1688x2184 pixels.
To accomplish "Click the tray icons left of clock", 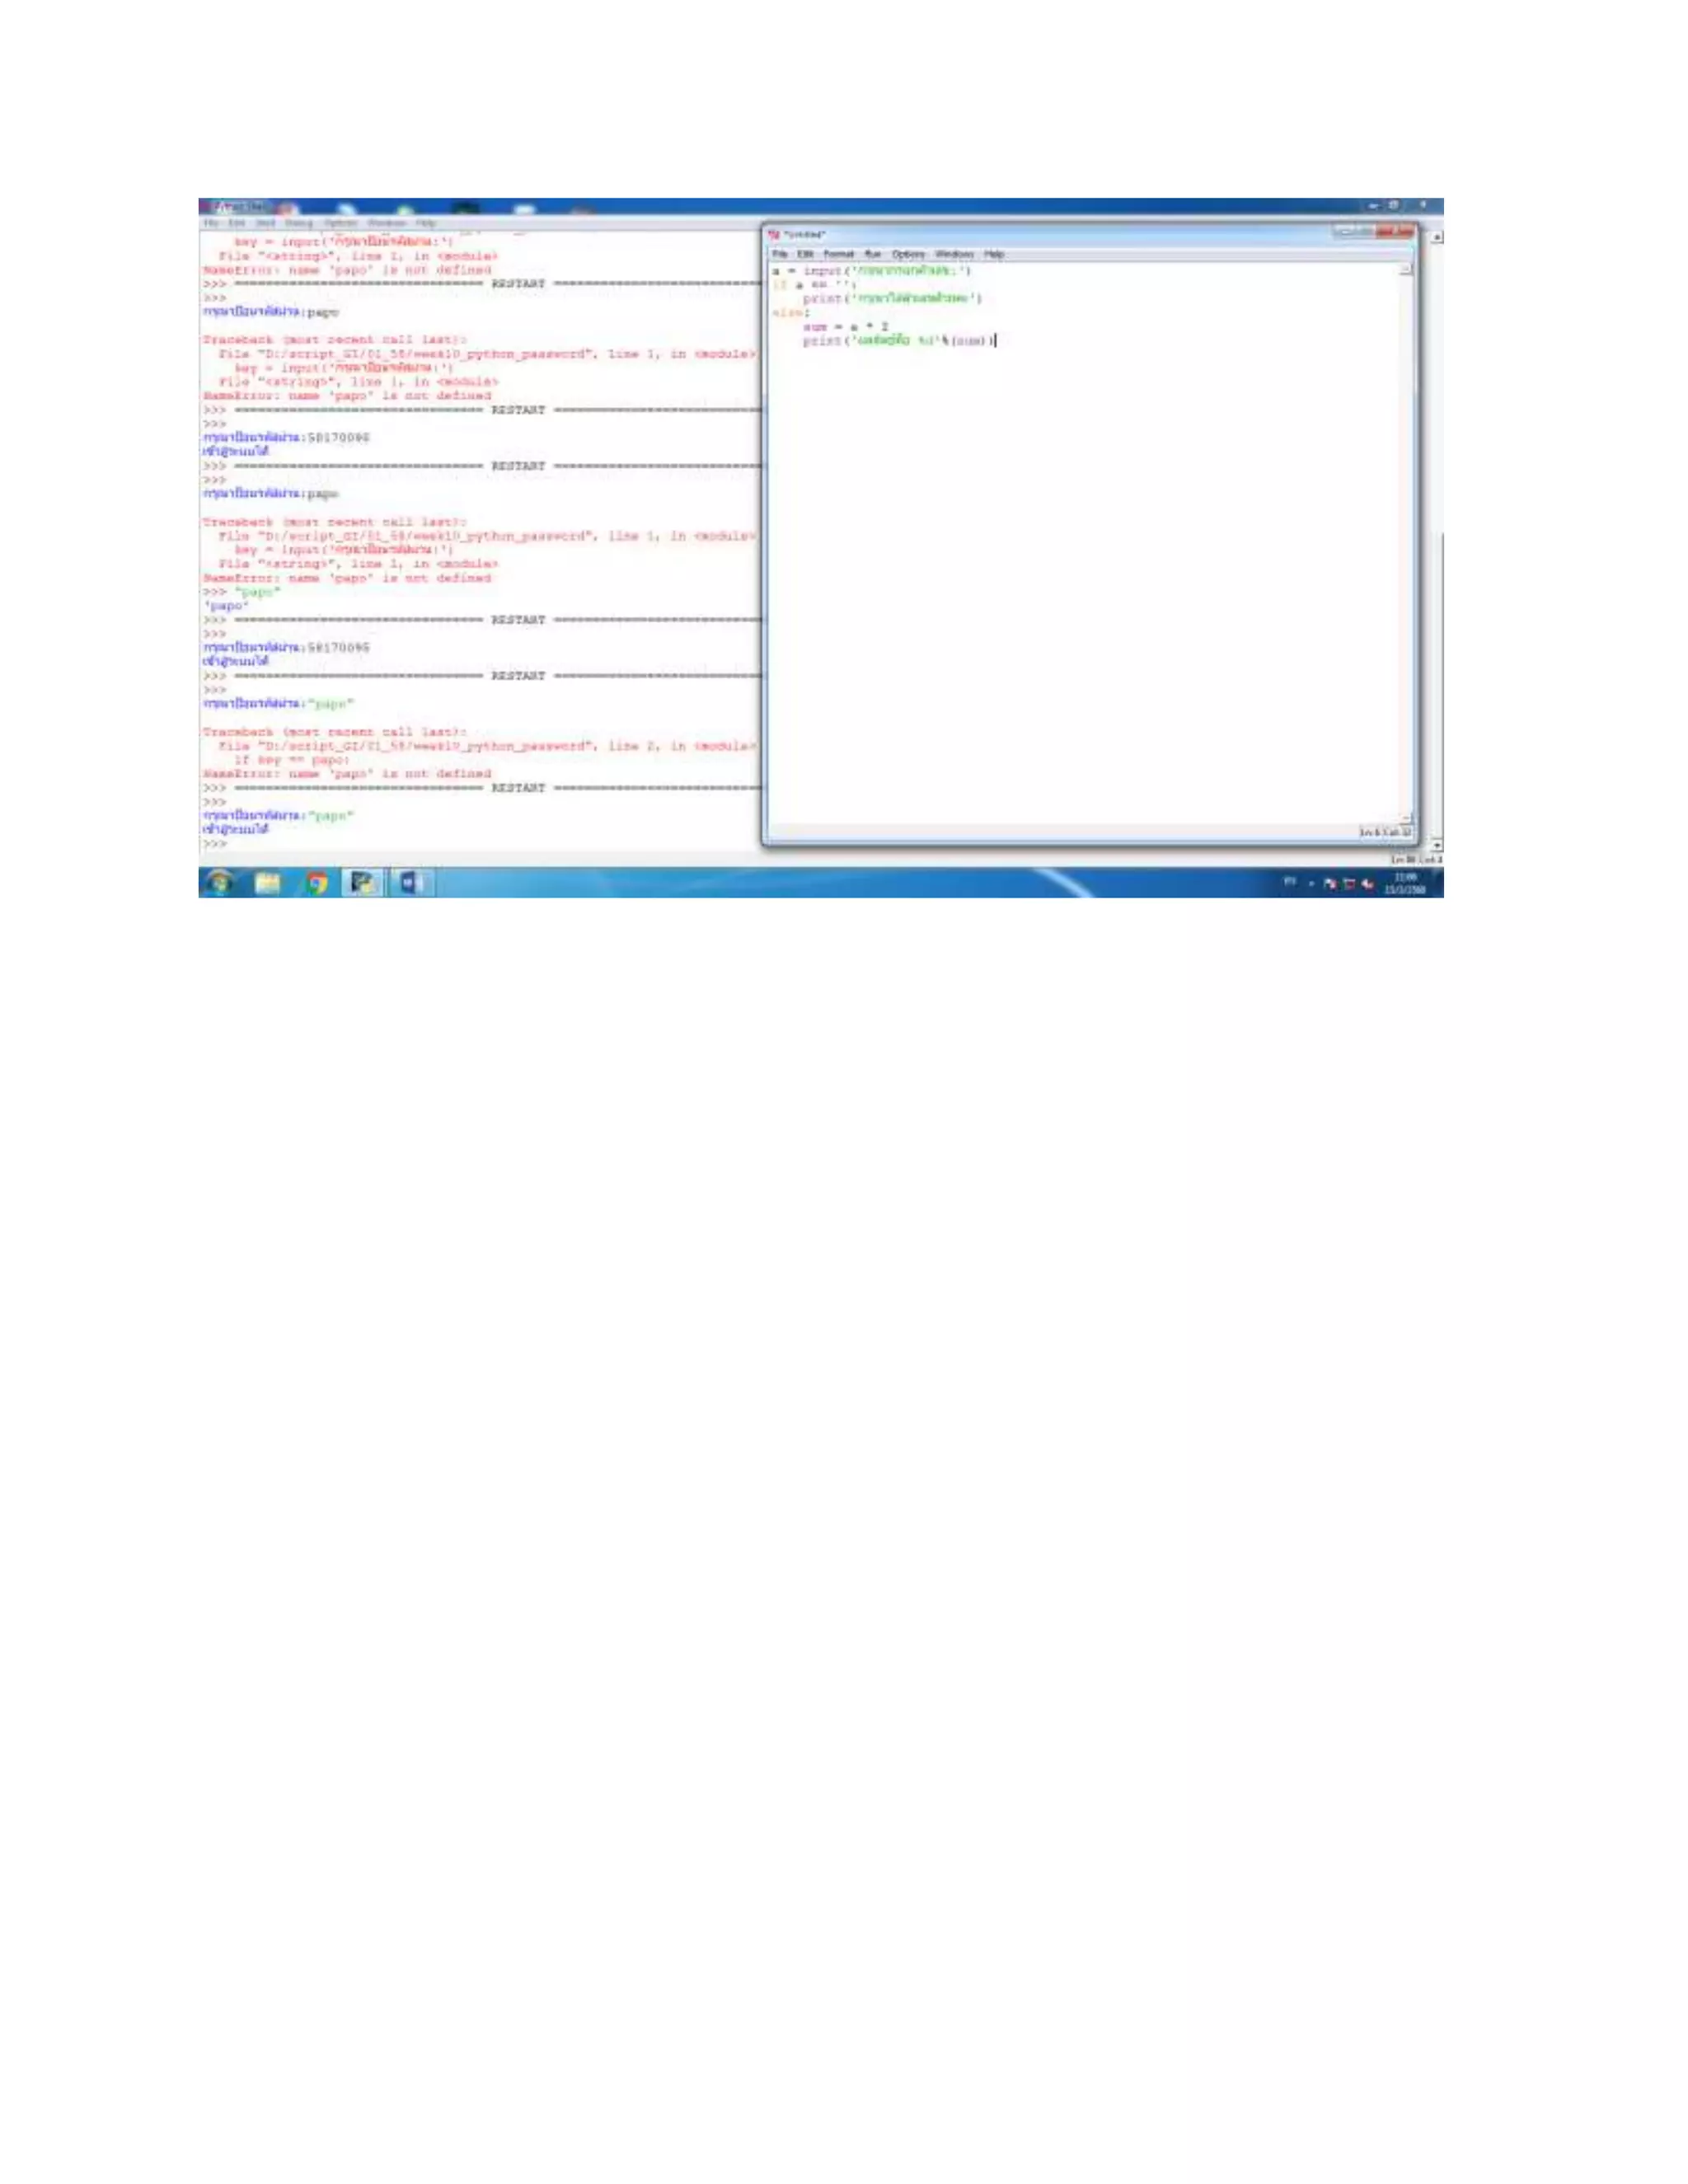I will coord(1348,884).
